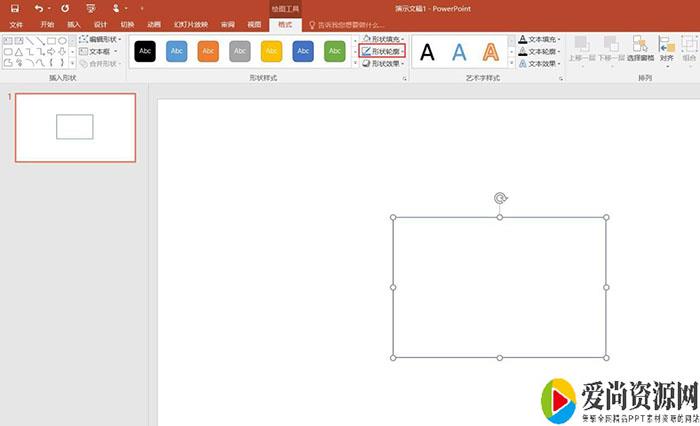
Task: Click the Align (对齐) objects icon
Action: tap(667, 48)
